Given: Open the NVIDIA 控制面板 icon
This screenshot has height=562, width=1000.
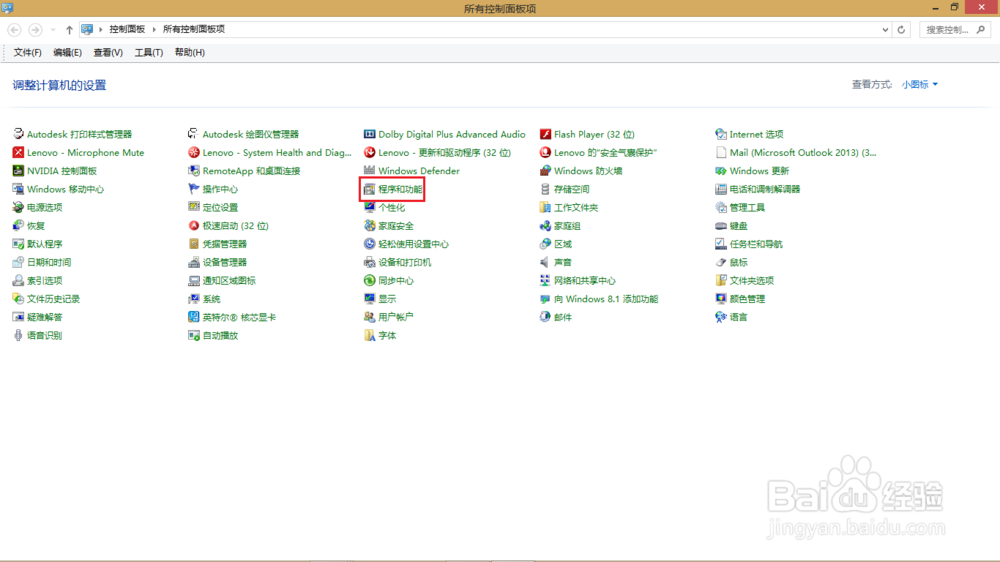Looking at the screenshot, I should tap(18, 170).
